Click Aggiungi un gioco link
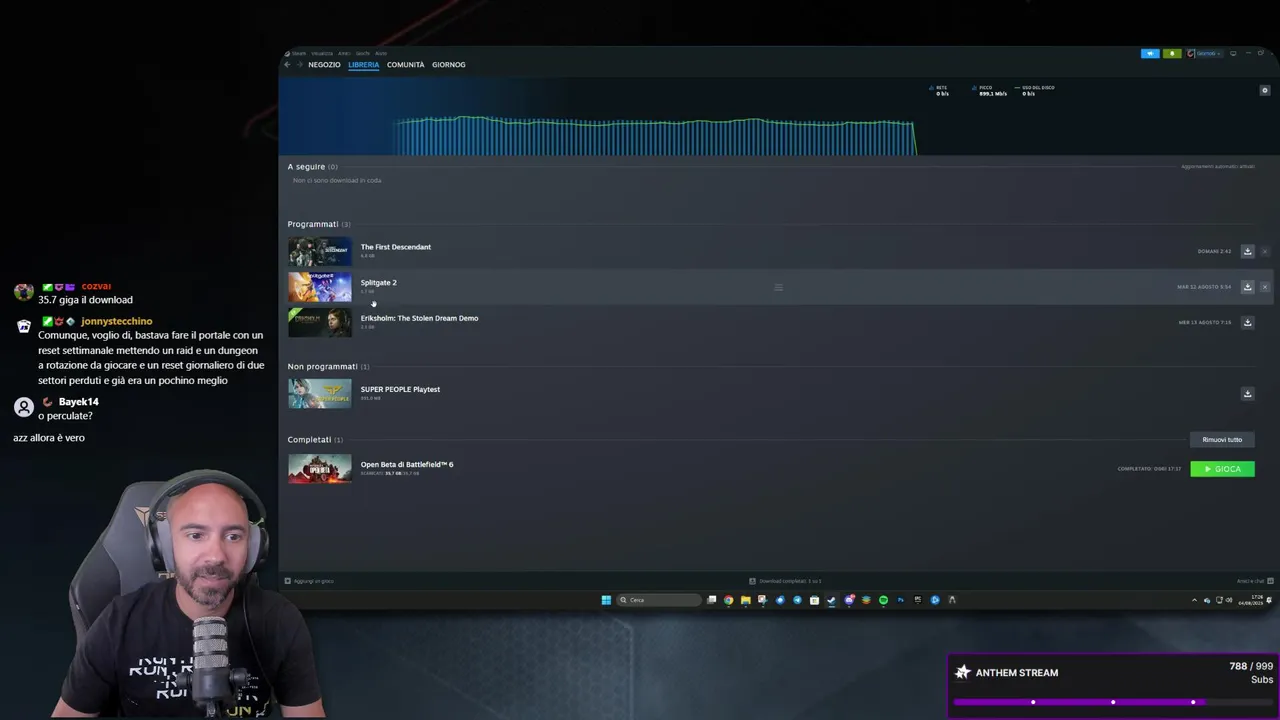 [x=309, y=581]
